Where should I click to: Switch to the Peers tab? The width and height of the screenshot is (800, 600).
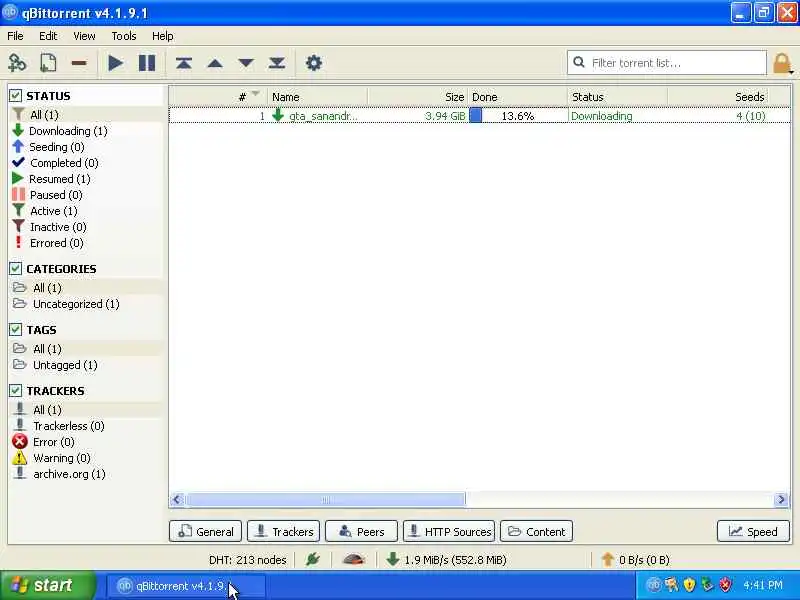[x=361, y=531]
